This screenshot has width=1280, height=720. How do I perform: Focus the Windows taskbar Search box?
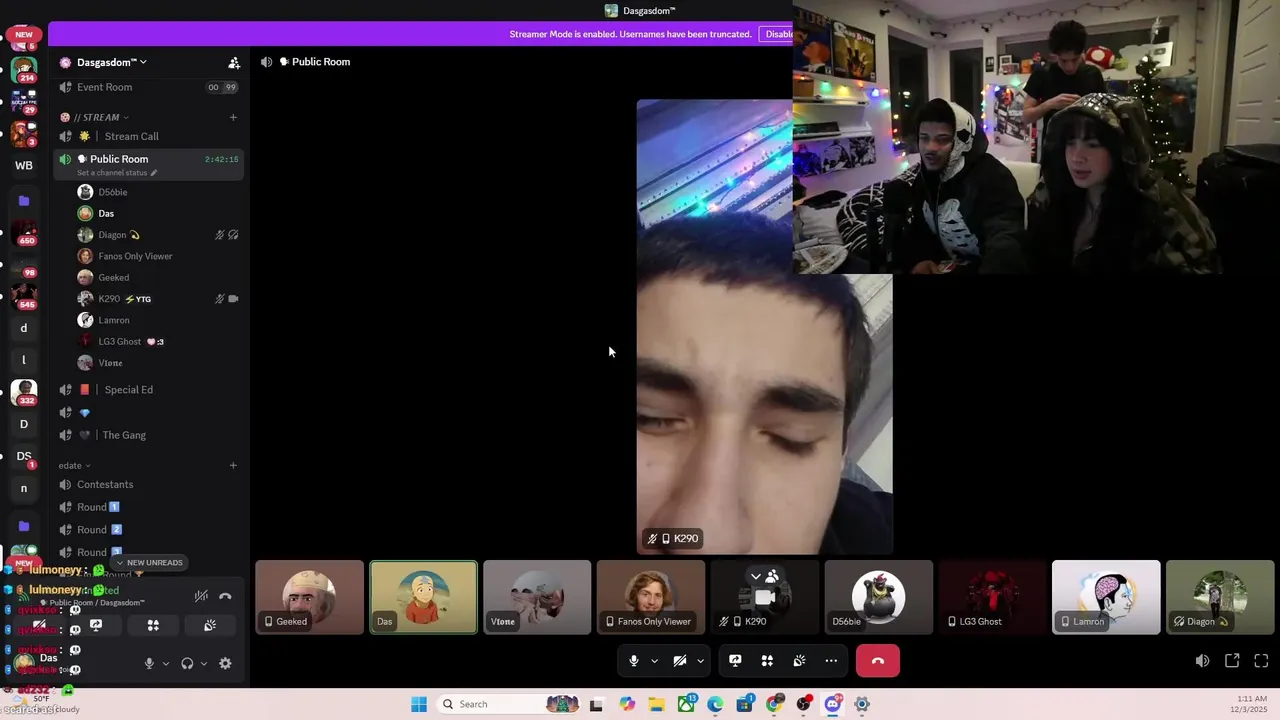509,704
